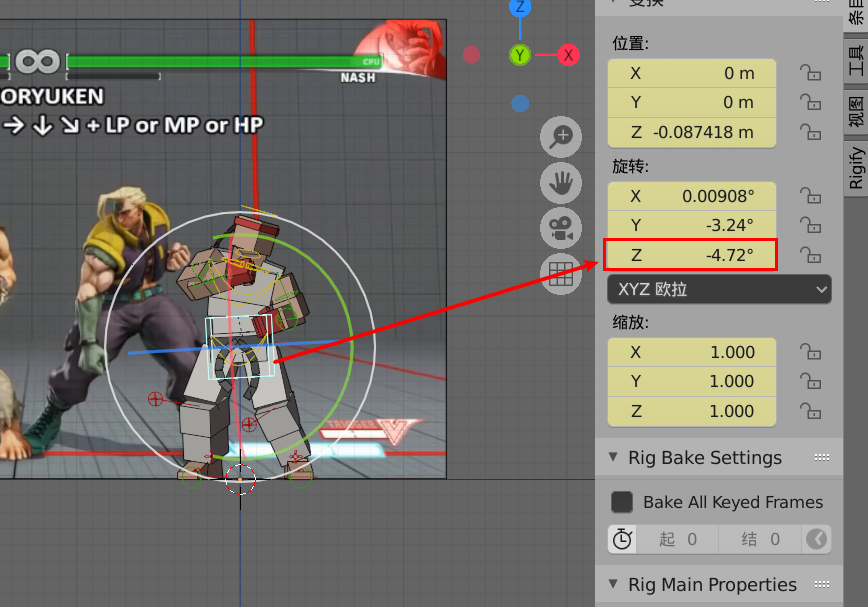The image size is (868, 607).
Task: Open panel drag handle dots for Rig Bake Settings
Action: 822,458
